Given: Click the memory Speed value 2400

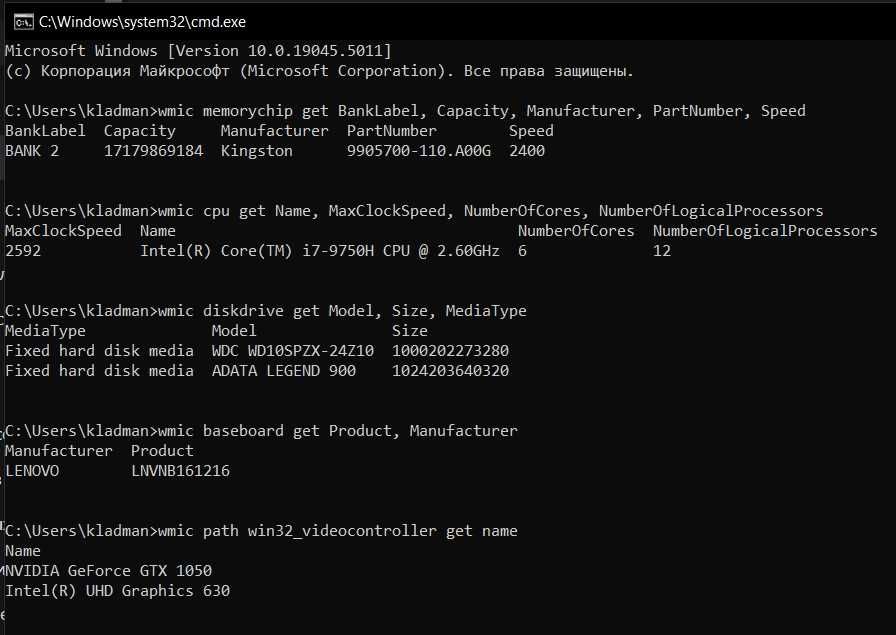Looking at the screenshot, I should point(527,151).
